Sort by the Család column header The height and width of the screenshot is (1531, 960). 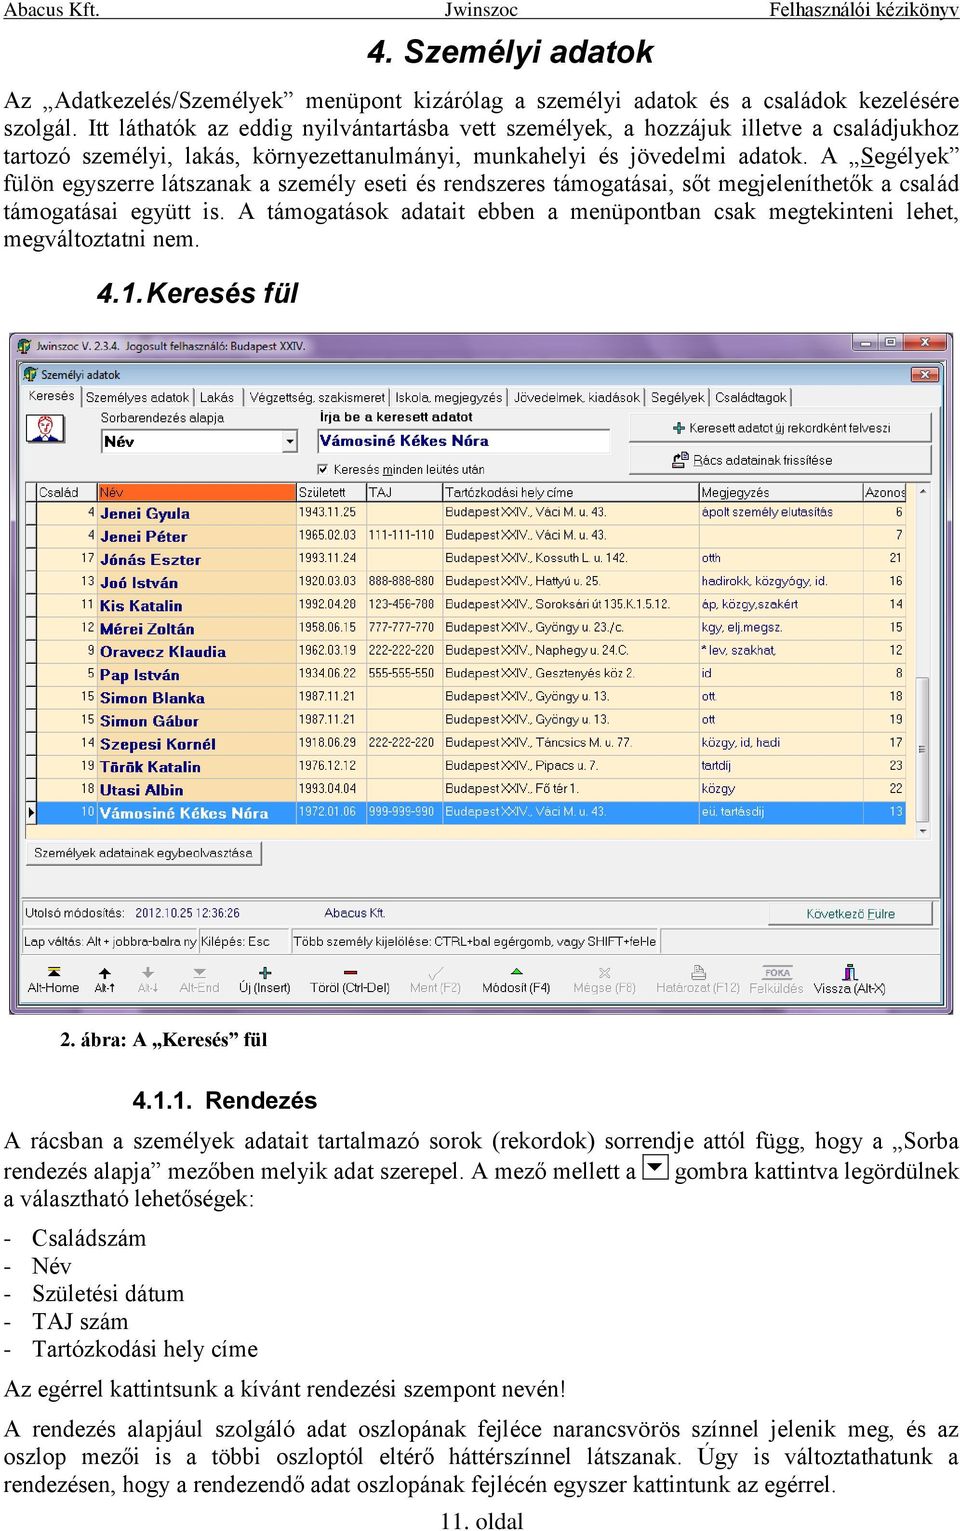66,492
